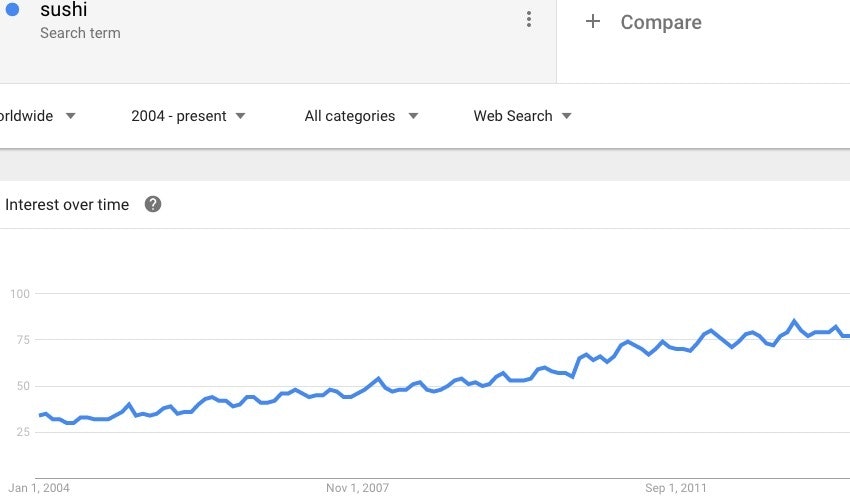
Task: Click the plus icon beside Compare
Action: [593, 21]
